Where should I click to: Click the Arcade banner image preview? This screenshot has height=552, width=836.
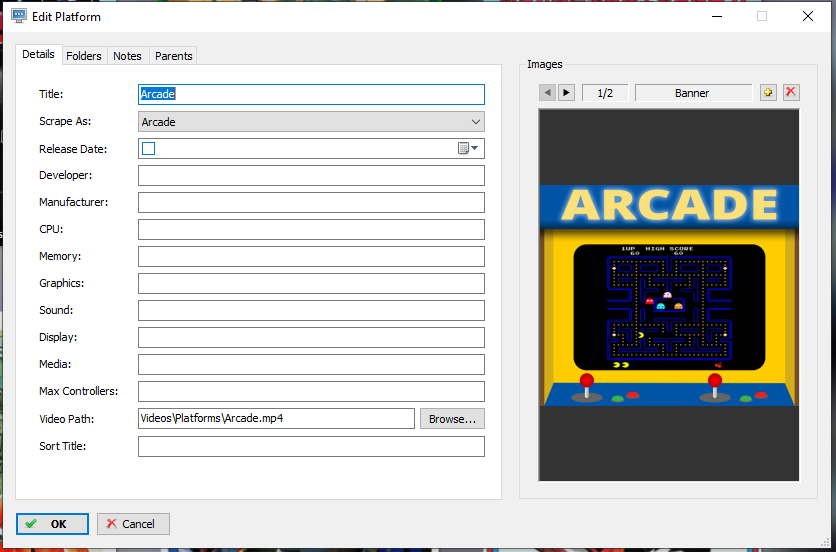[669, 295]
